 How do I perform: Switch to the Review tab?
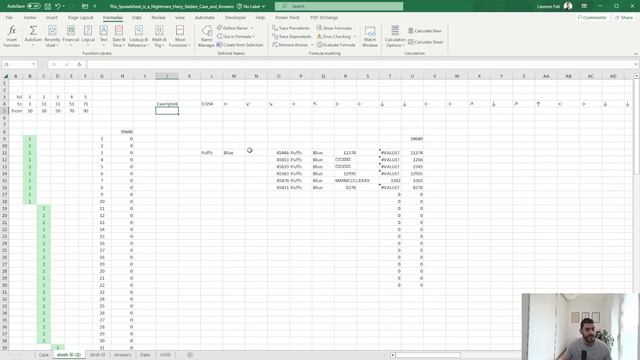coord(158,18)
